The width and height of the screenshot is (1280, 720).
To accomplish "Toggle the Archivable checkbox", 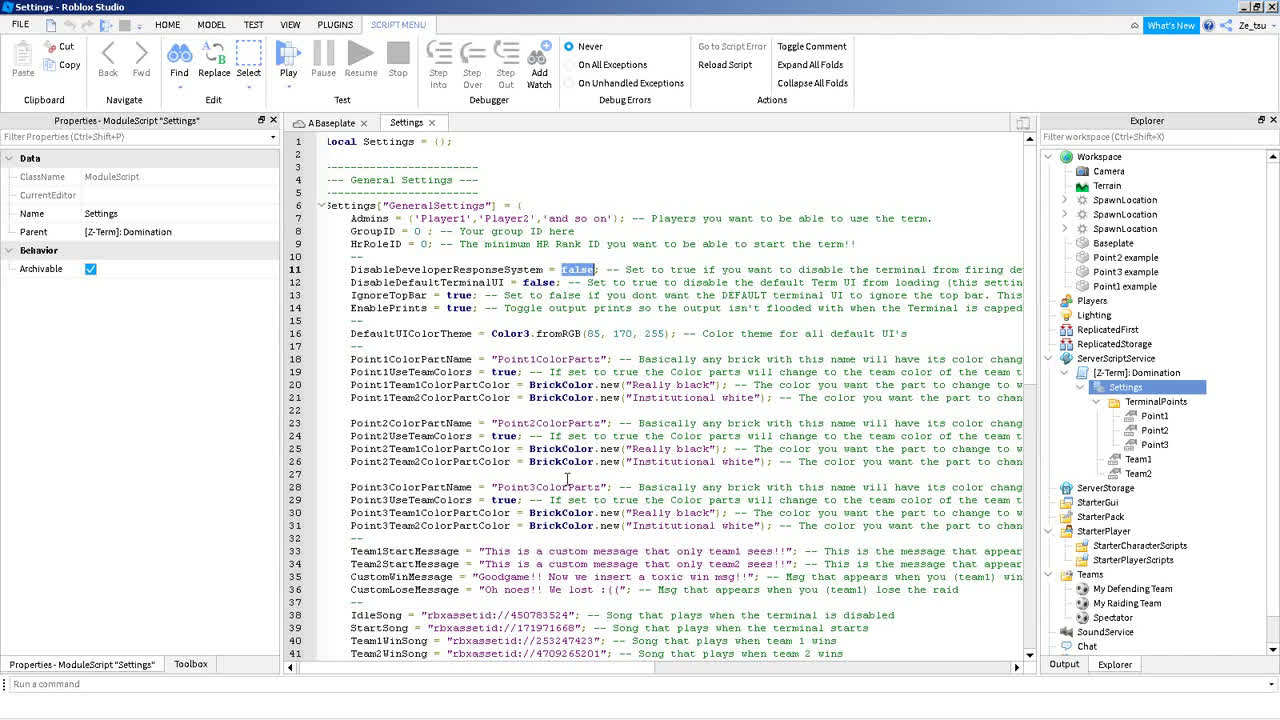I will (91, 269).
